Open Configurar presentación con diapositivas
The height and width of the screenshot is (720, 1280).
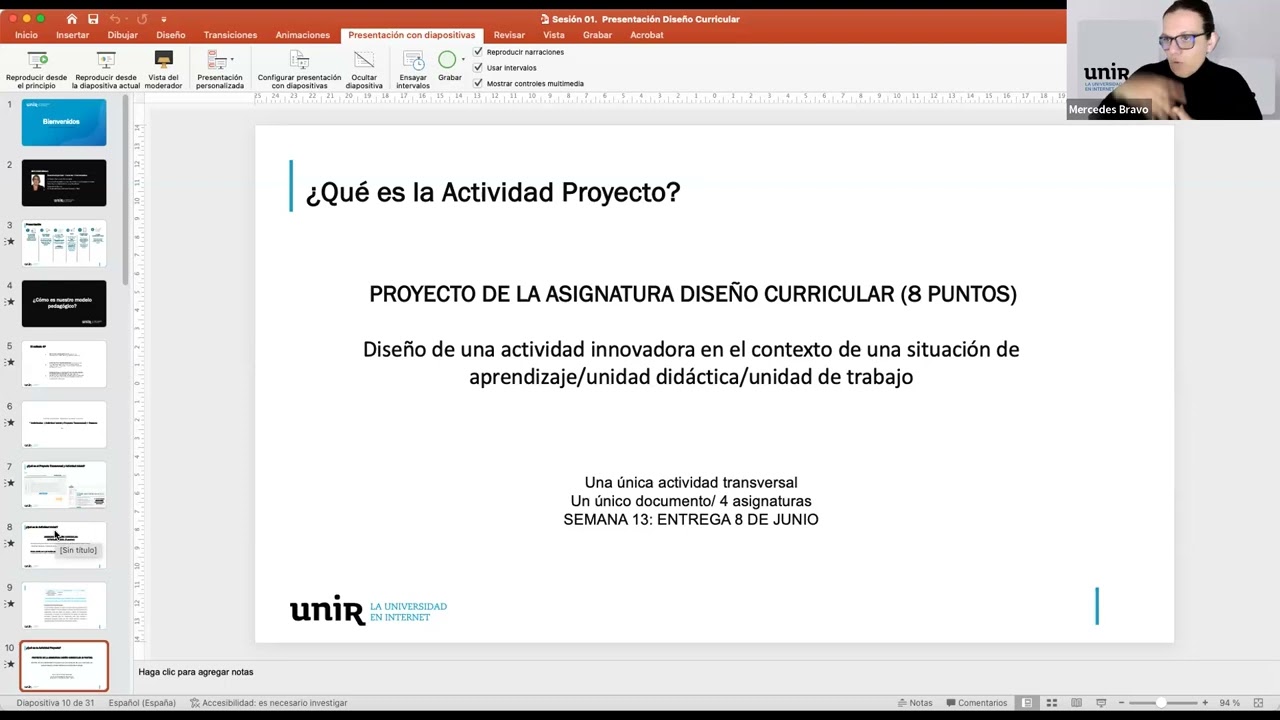pyautogui.click(x=299, y=70)
